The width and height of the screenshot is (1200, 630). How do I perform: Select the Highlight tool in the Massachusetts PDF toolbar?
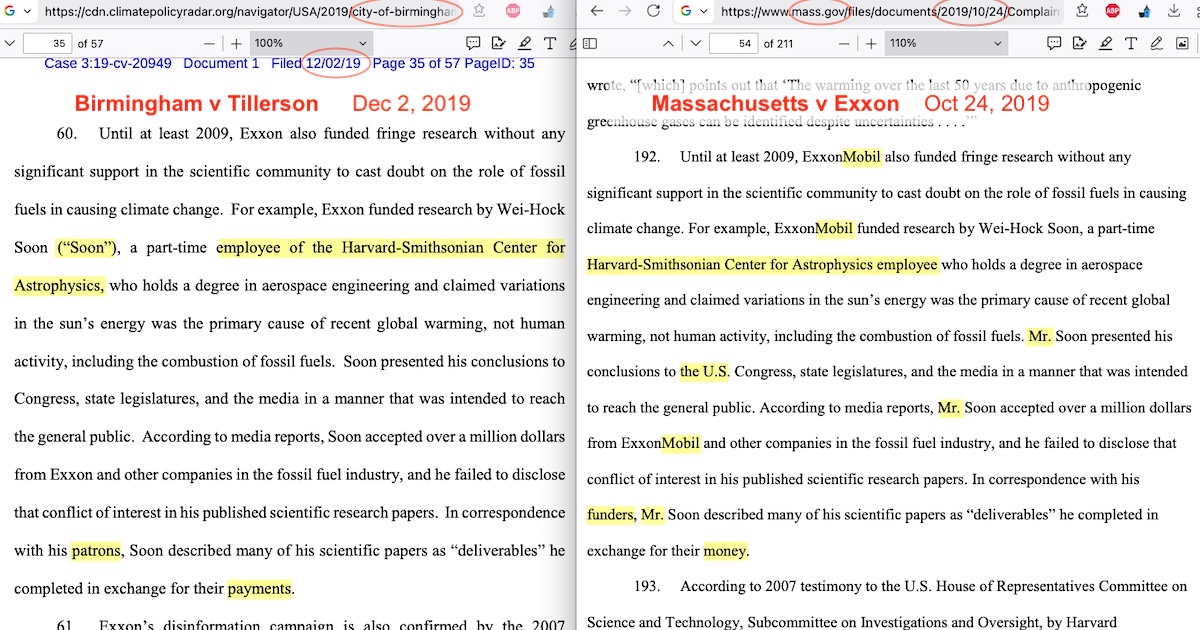pos(1105,44)
